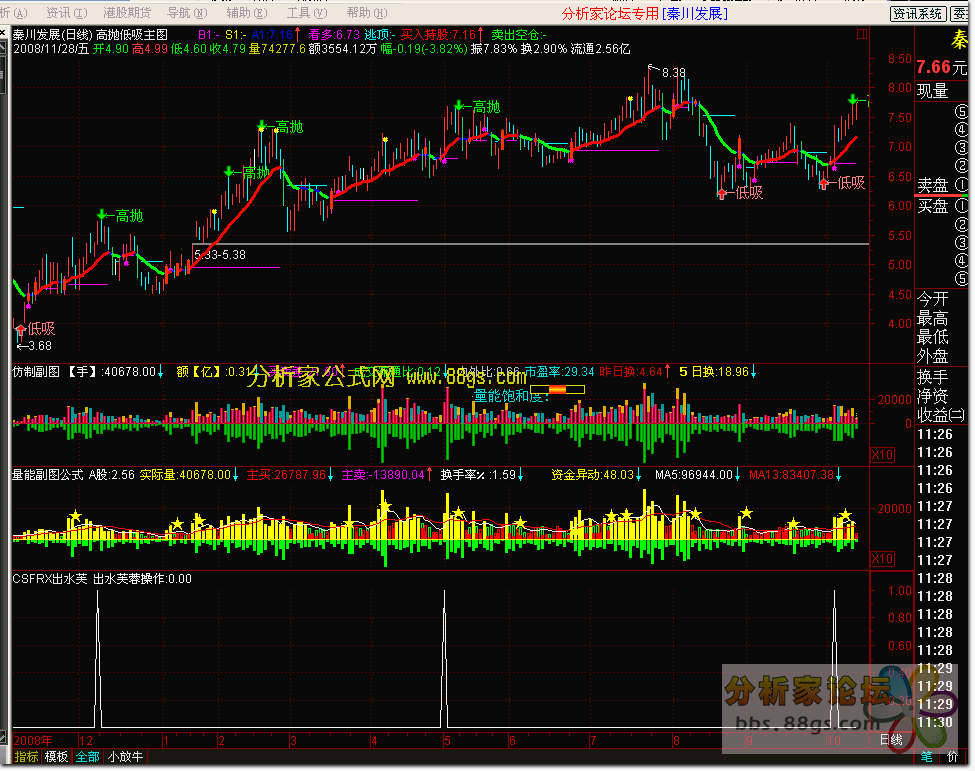Click the buy level ① circled number
This screenshot has width=975, height=771.
(x=961, y=205)
